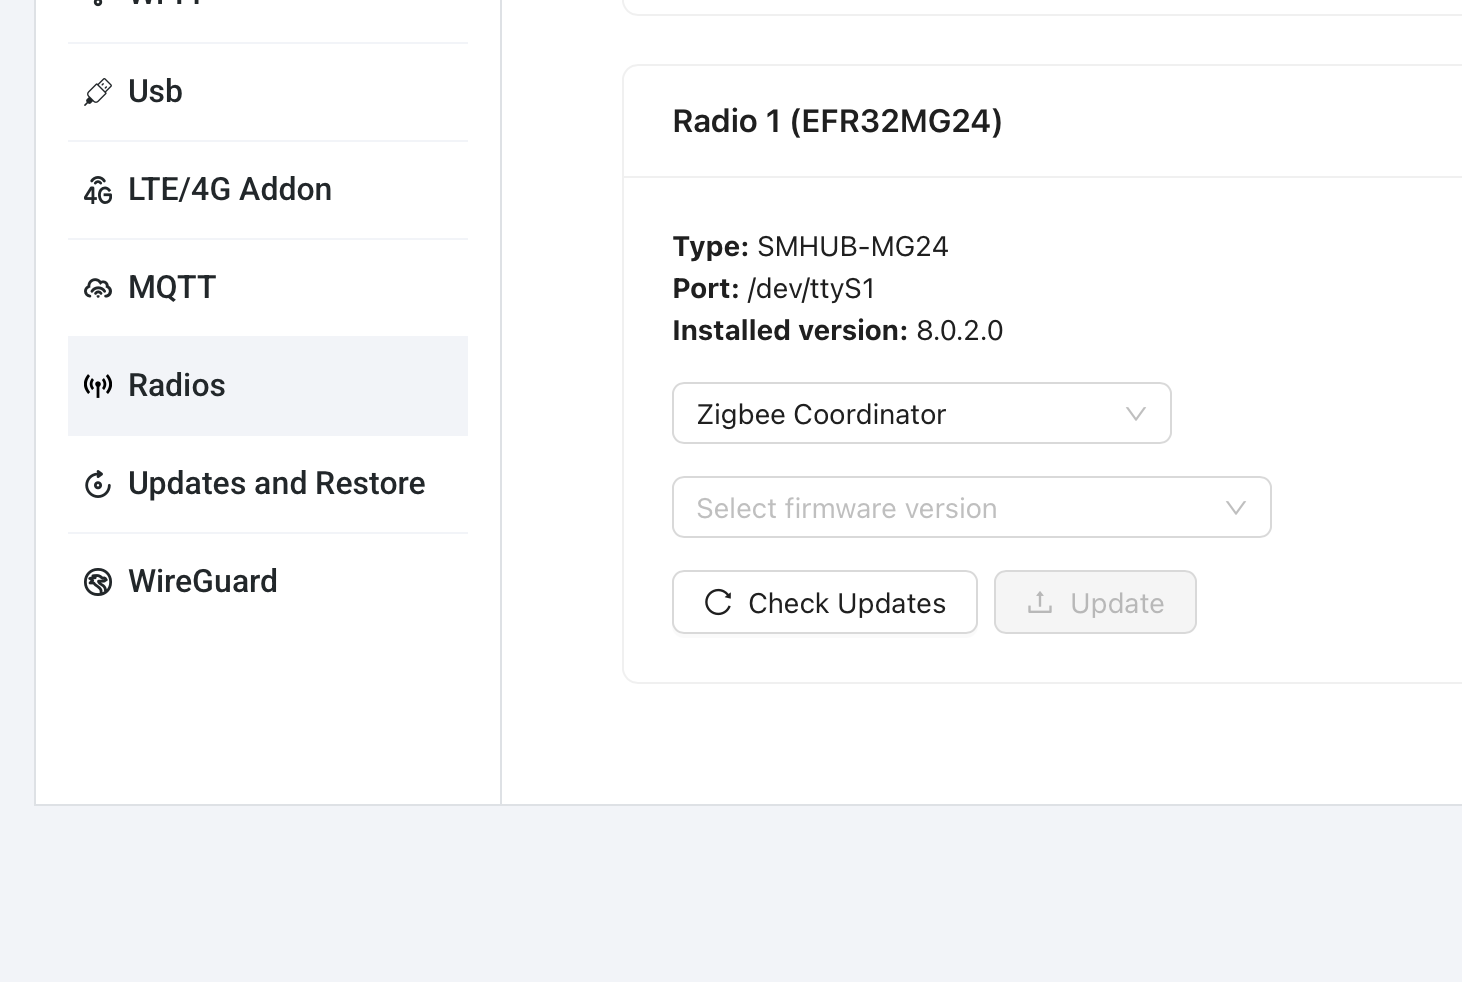Open Updates and Restore page
Viewport: 1462px width, 982px height.
tap(277, 484)
